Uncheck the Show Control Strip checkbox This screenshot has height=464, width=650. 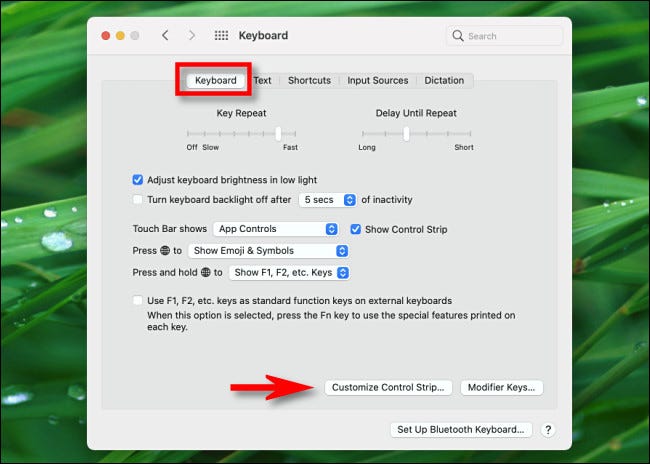click(x=356, y=229)
